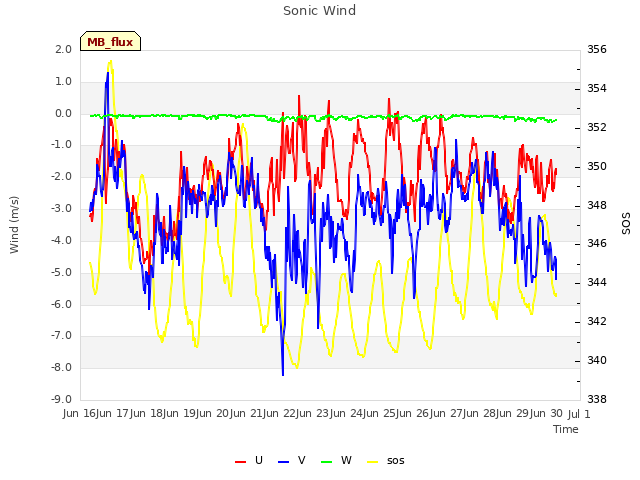Viewport: 640px width, 480px height.
Task: Click the 346 SOS axis value
Action: tap(597, 244)
